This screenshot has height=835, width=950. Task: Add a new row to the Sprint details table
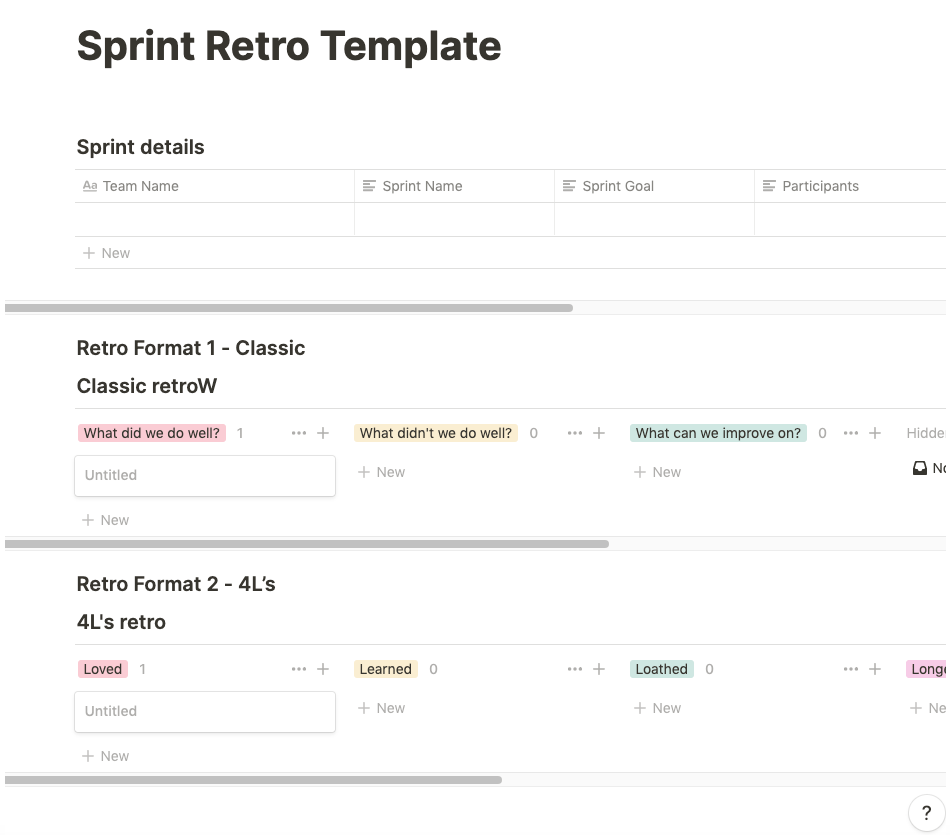(x=107, y=253)
